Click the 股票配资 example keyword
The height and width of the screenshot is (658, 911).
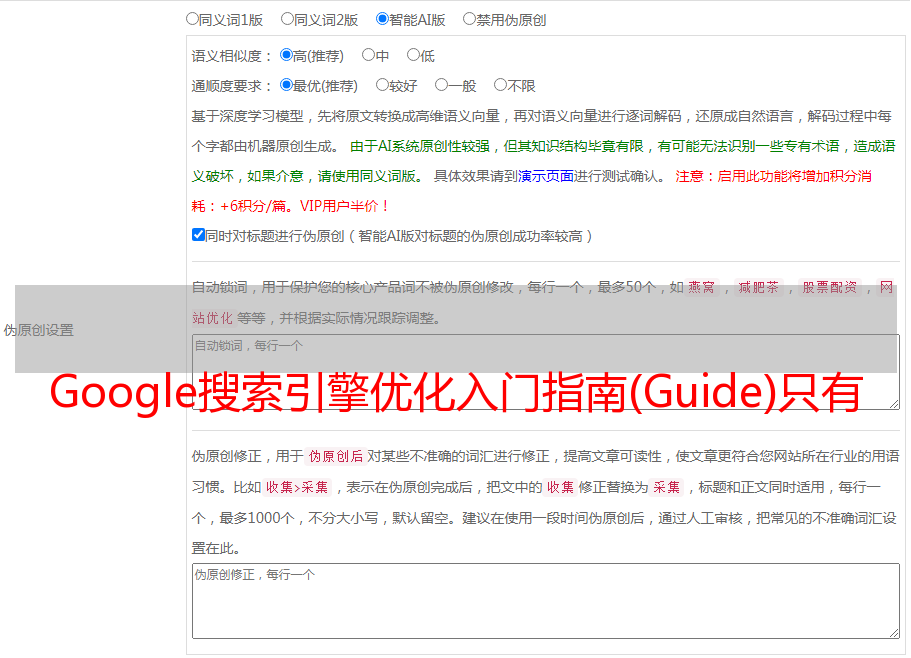pos(830,287)
